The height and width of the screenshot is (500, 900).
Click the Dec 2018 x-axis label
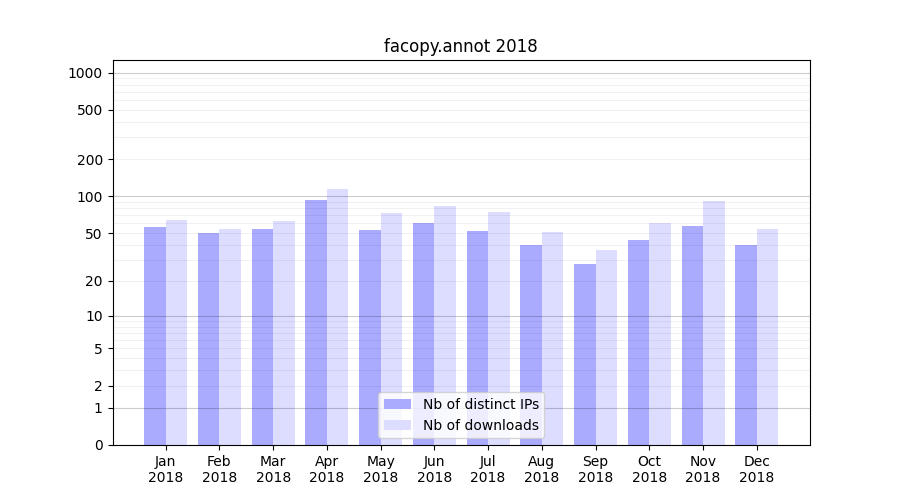tap(757, 469)
